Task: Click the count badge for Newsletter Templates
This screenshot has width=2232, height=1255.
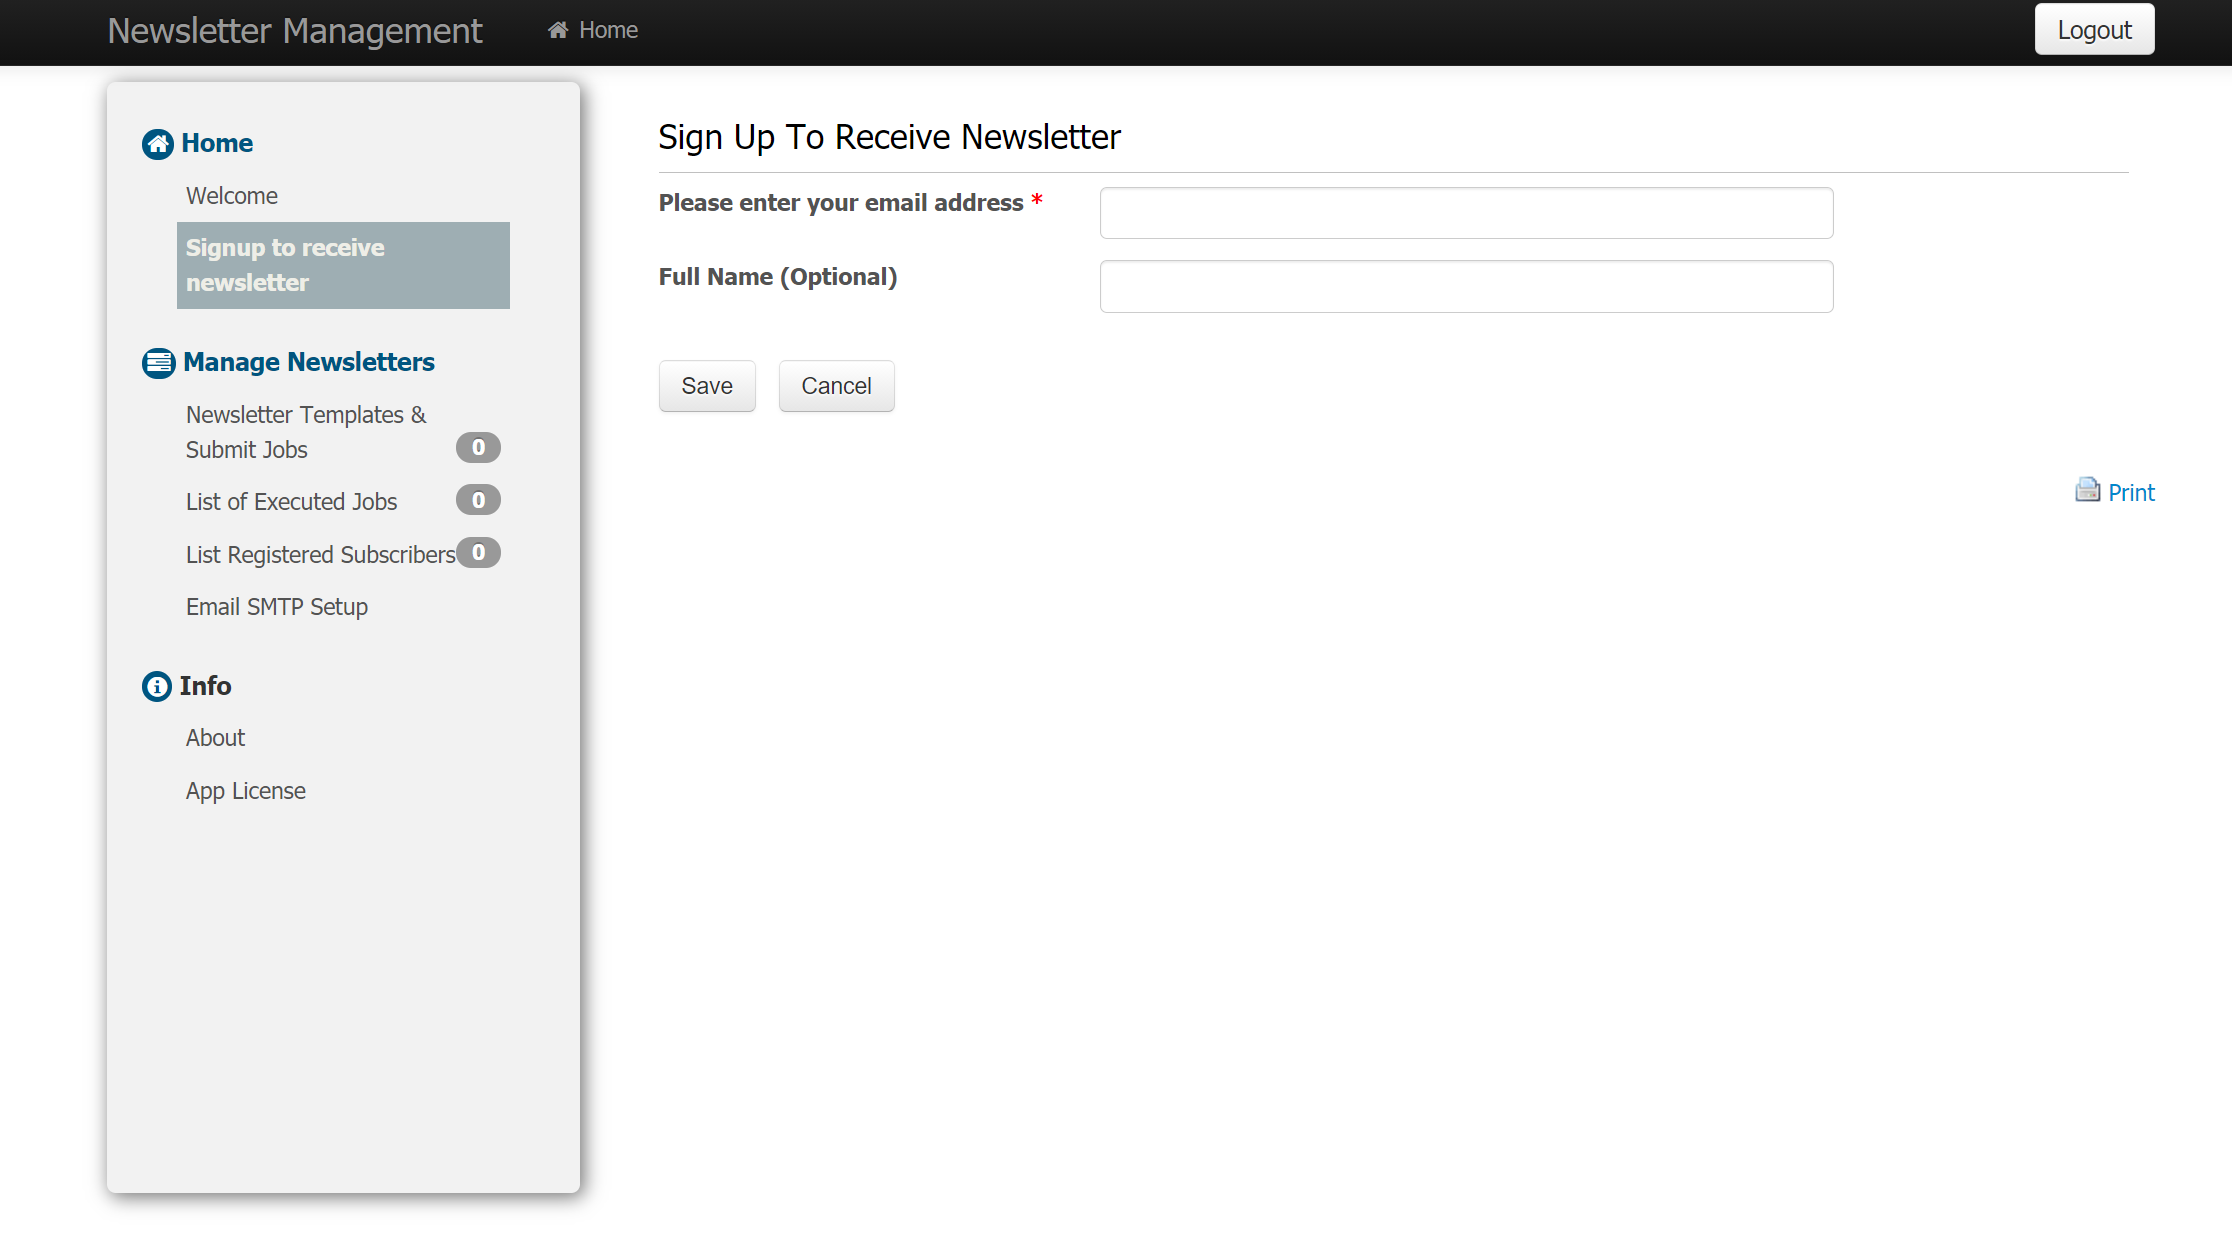Action: (478, 447)
